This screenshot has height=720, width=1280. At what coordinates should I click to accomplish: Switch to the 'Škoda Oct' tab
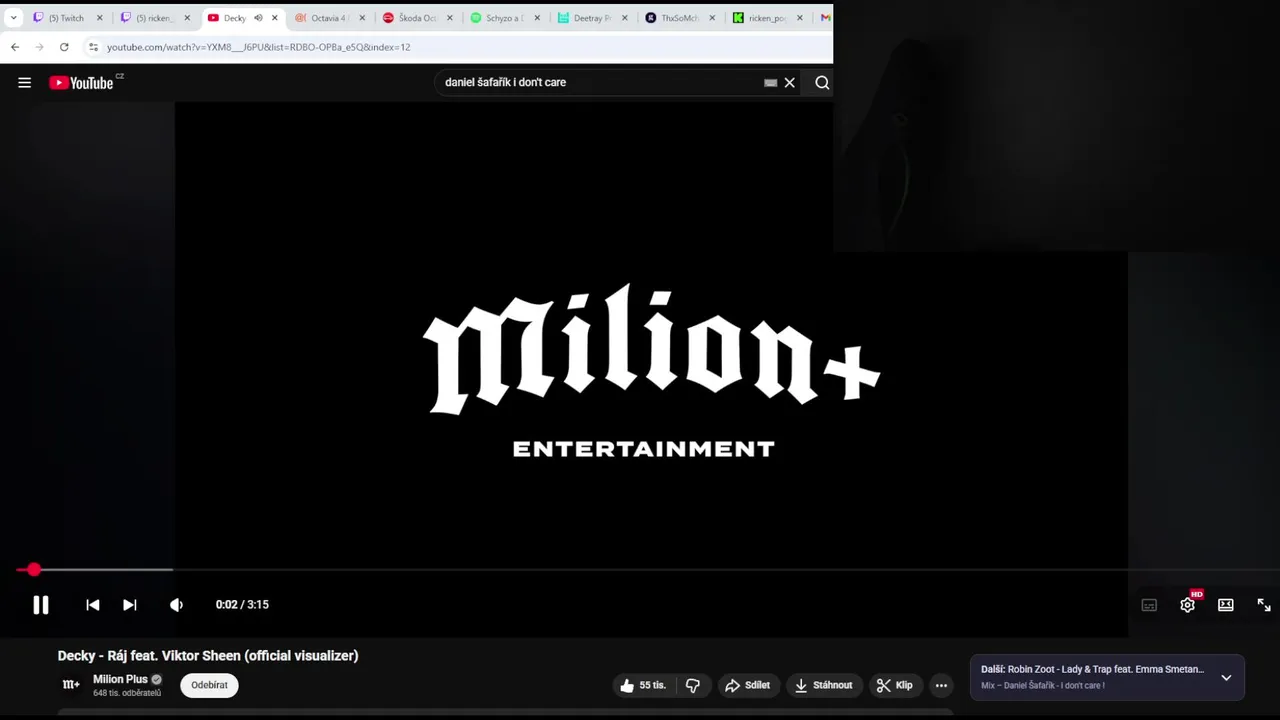[416, 18]
